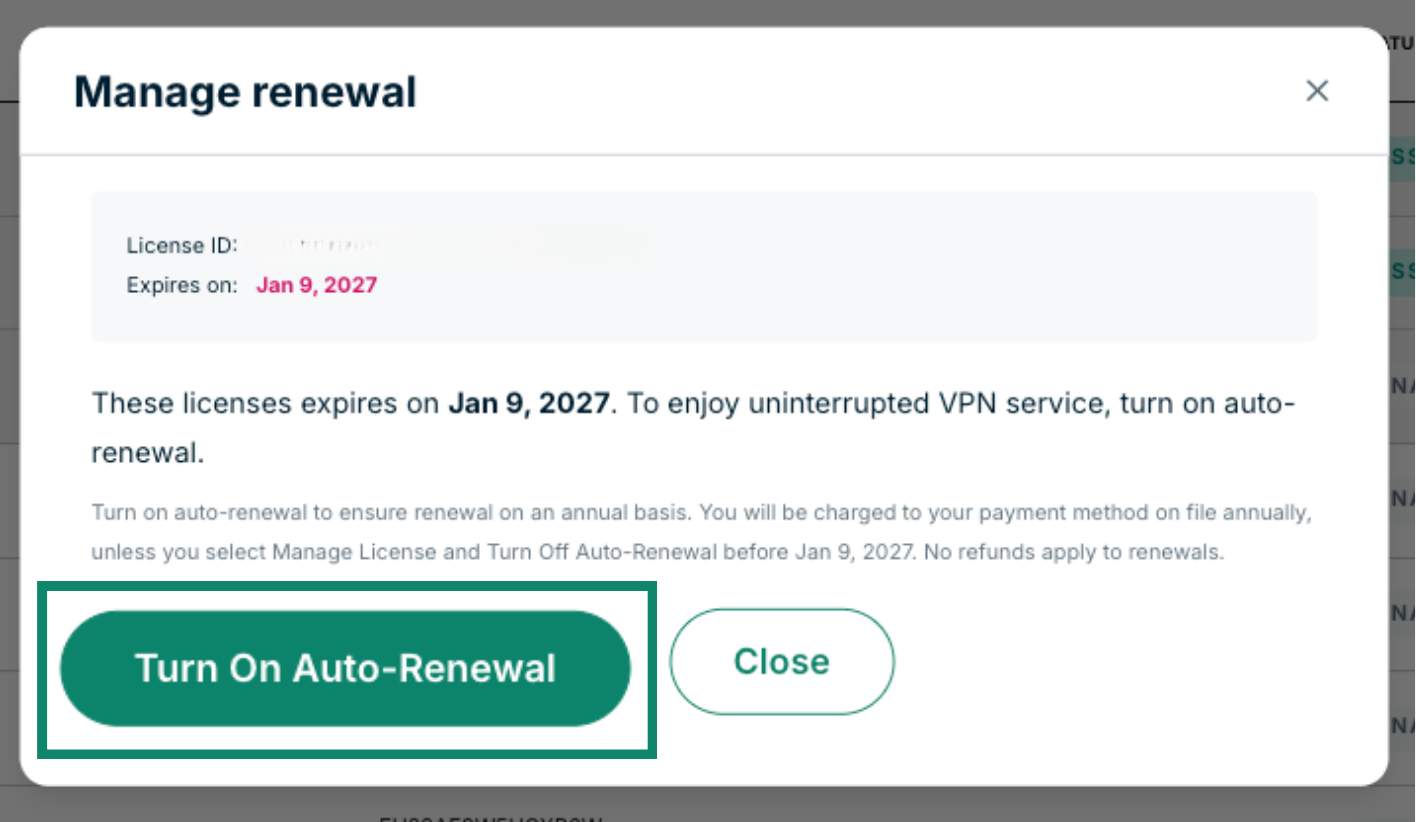Click the pink Jan 9, 2027 date
This screenshot has width=1416, height=822.
tap(316, 285)
